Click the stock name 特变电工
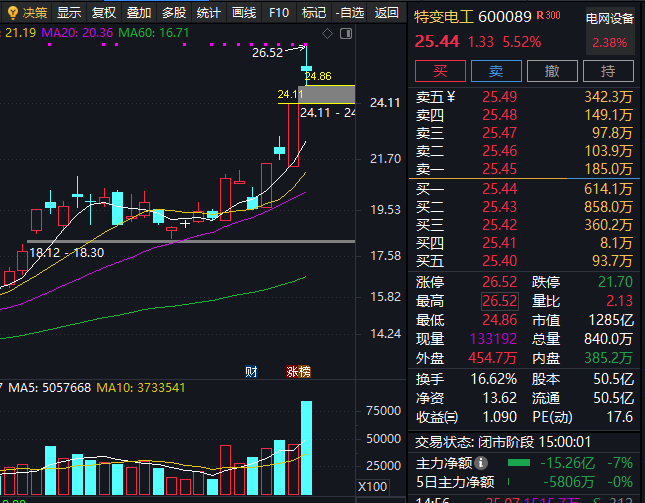Viewport: 645px width, 503px height. pyautogui.click(x=443, y=17)
